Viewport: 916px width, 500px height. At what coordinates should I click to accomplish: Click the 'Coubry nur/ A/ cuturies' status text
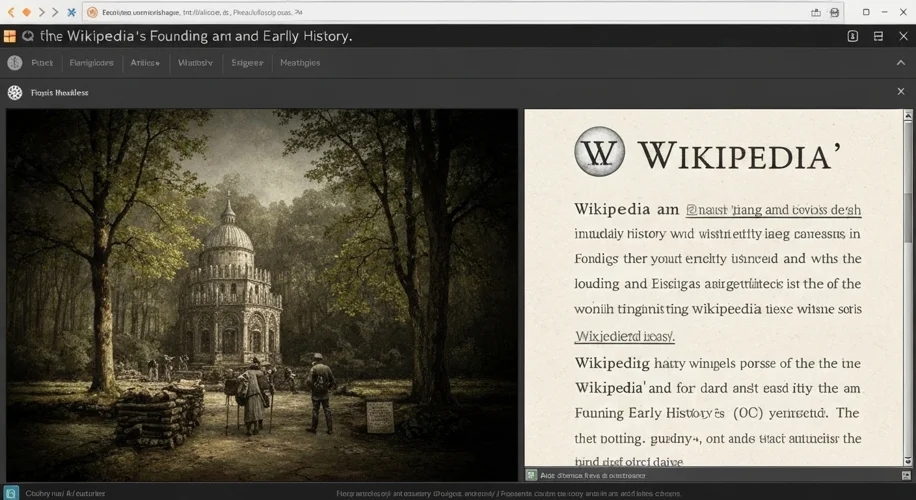(x=65, y=494)
